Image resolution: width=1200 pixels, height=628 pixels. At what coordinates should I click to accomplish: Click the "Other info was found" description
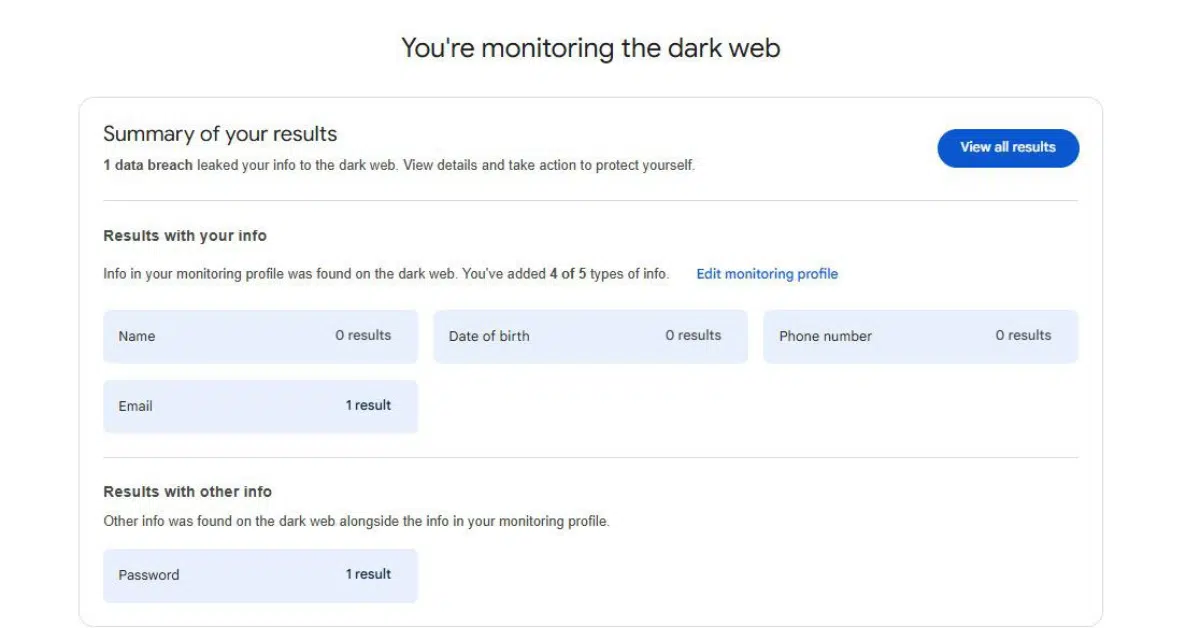pos(356,521)
